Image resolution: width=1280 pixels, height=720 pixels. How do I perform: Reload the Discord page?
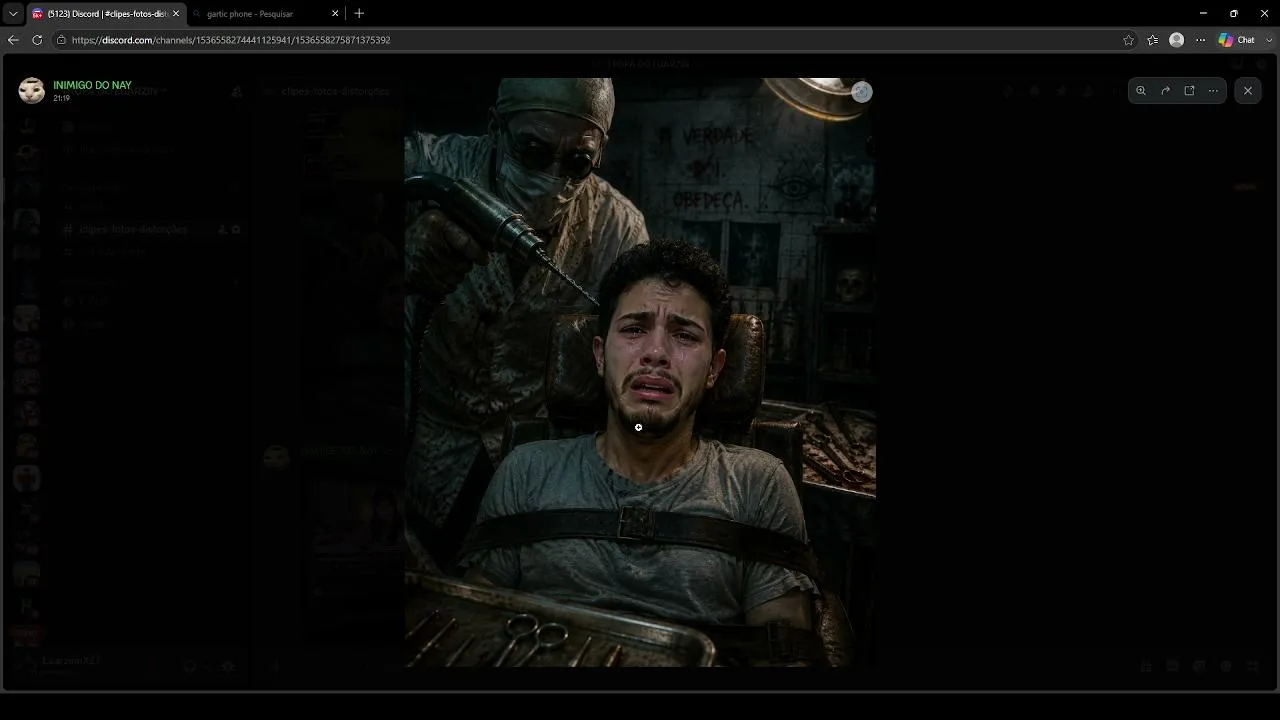pos(37,40)
